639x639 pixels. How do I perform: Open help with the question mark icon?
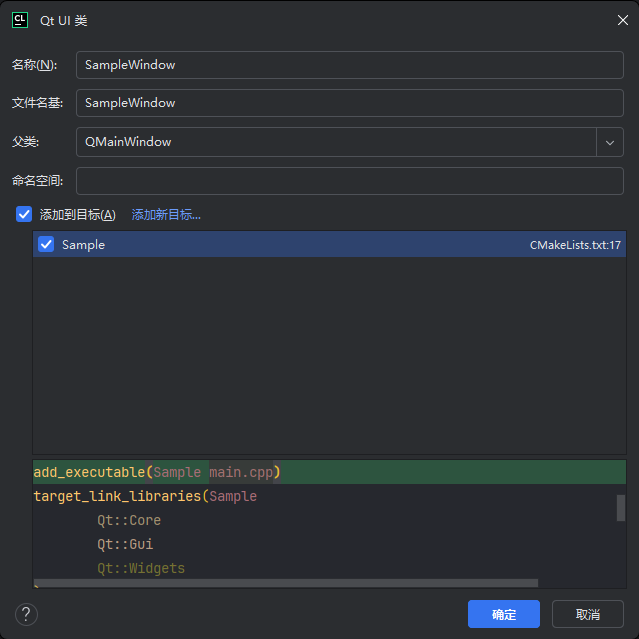27,614
